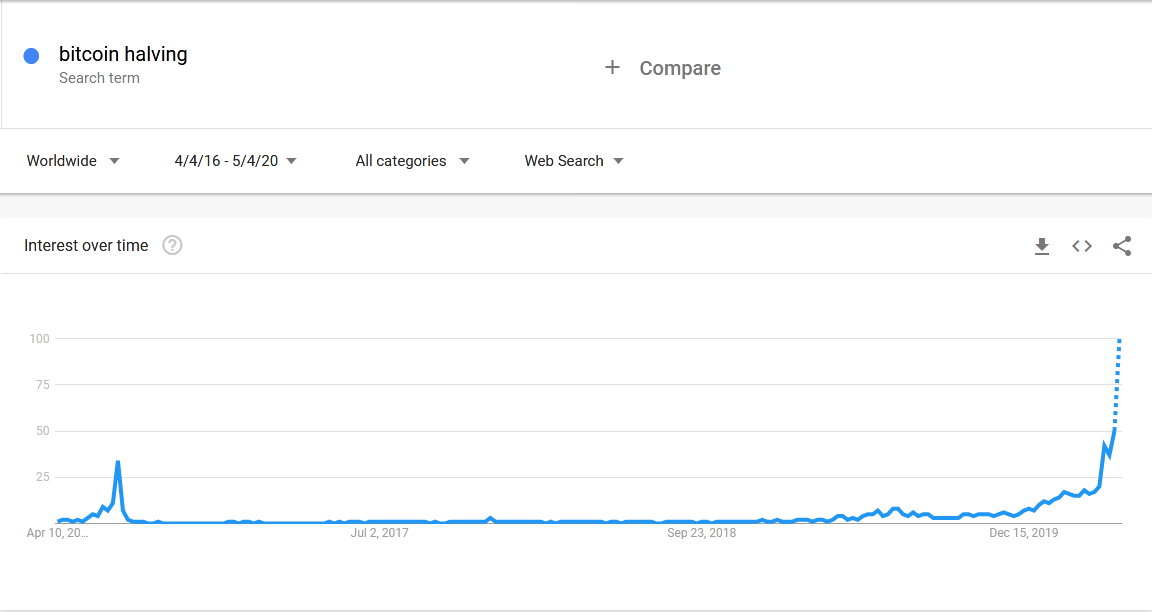Screen dimensions: 1152x612
Task: Click the Compare option
Action: pos(680,68)
